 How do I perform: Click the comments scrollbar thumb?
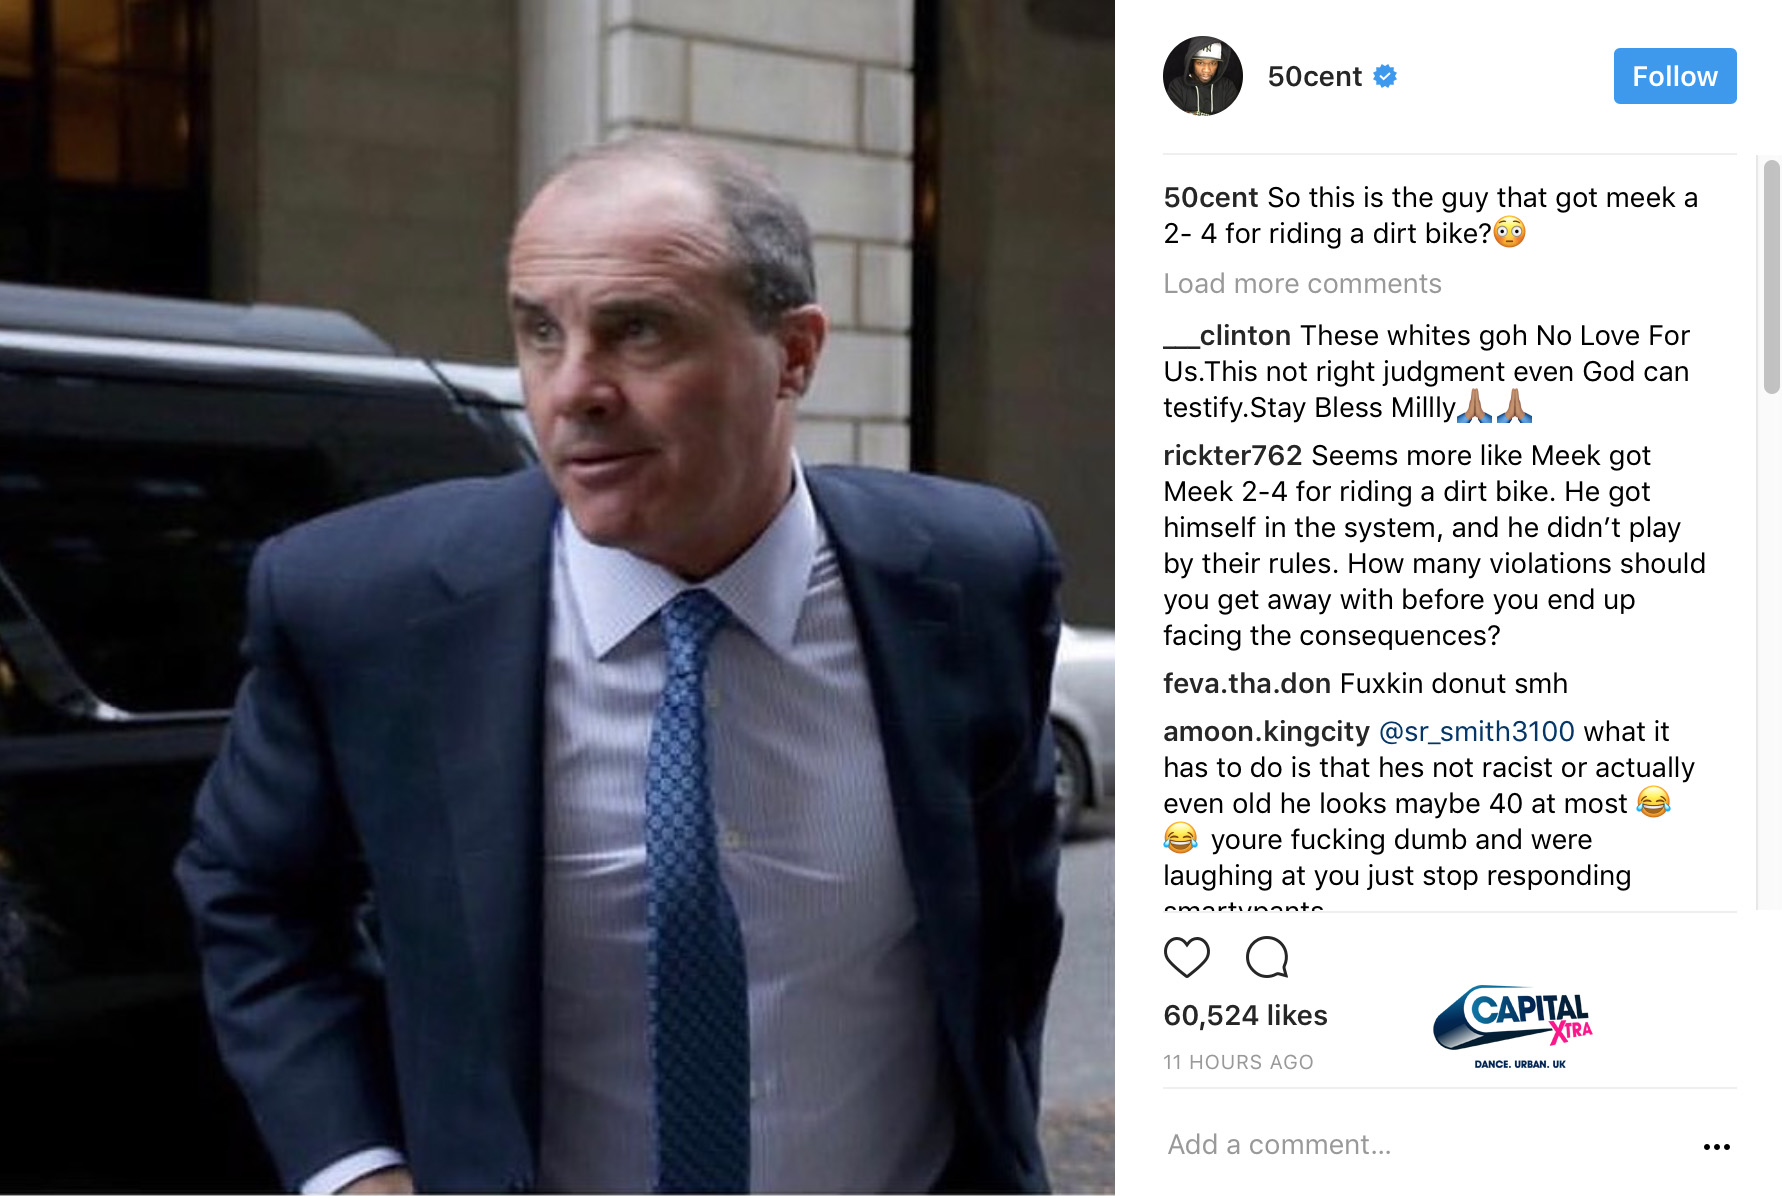click(x=1772, y=277)
